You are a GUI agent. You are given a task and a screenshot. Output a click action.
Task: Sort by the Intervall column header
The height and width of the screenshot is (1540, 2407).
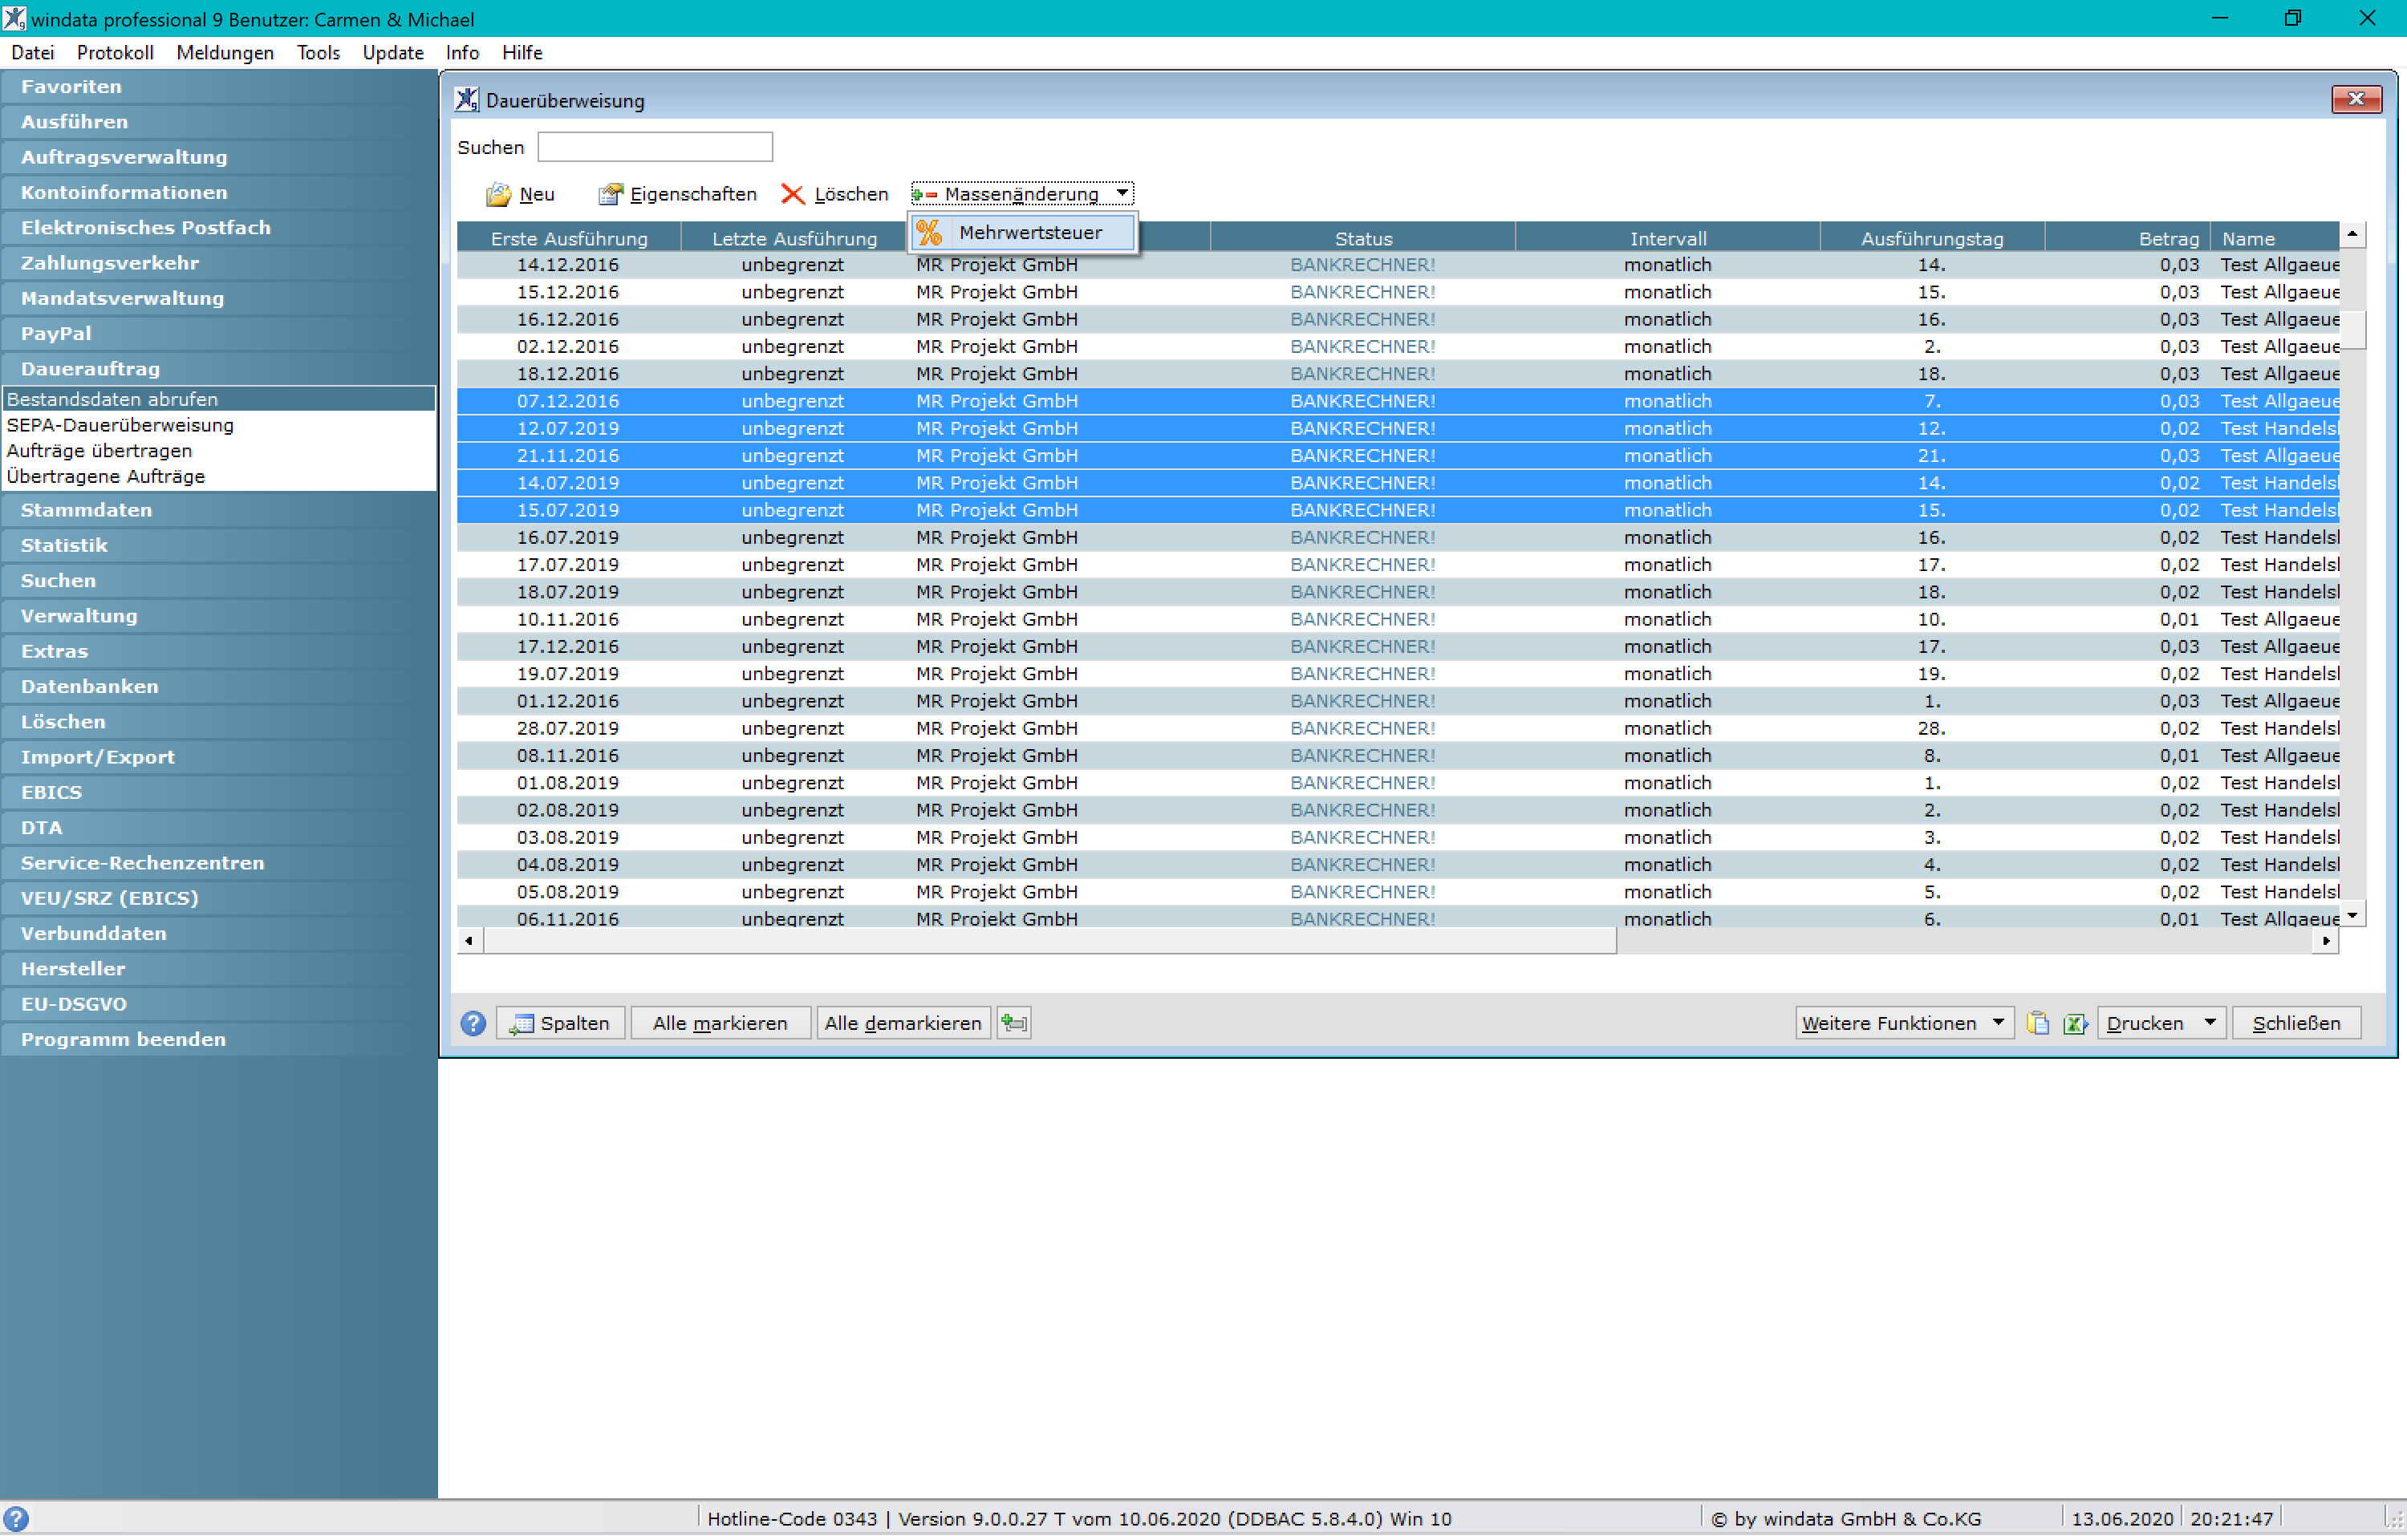[1667, 238]
